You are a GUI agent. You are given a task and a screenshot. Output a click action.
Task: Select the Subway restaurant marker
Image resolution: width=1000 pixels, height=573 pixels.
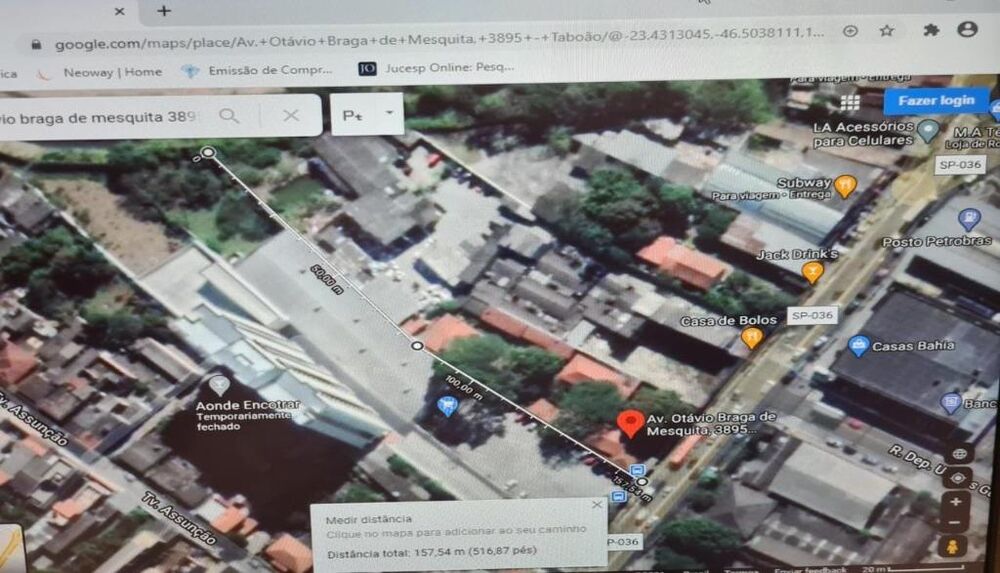[x=844, y=184]
